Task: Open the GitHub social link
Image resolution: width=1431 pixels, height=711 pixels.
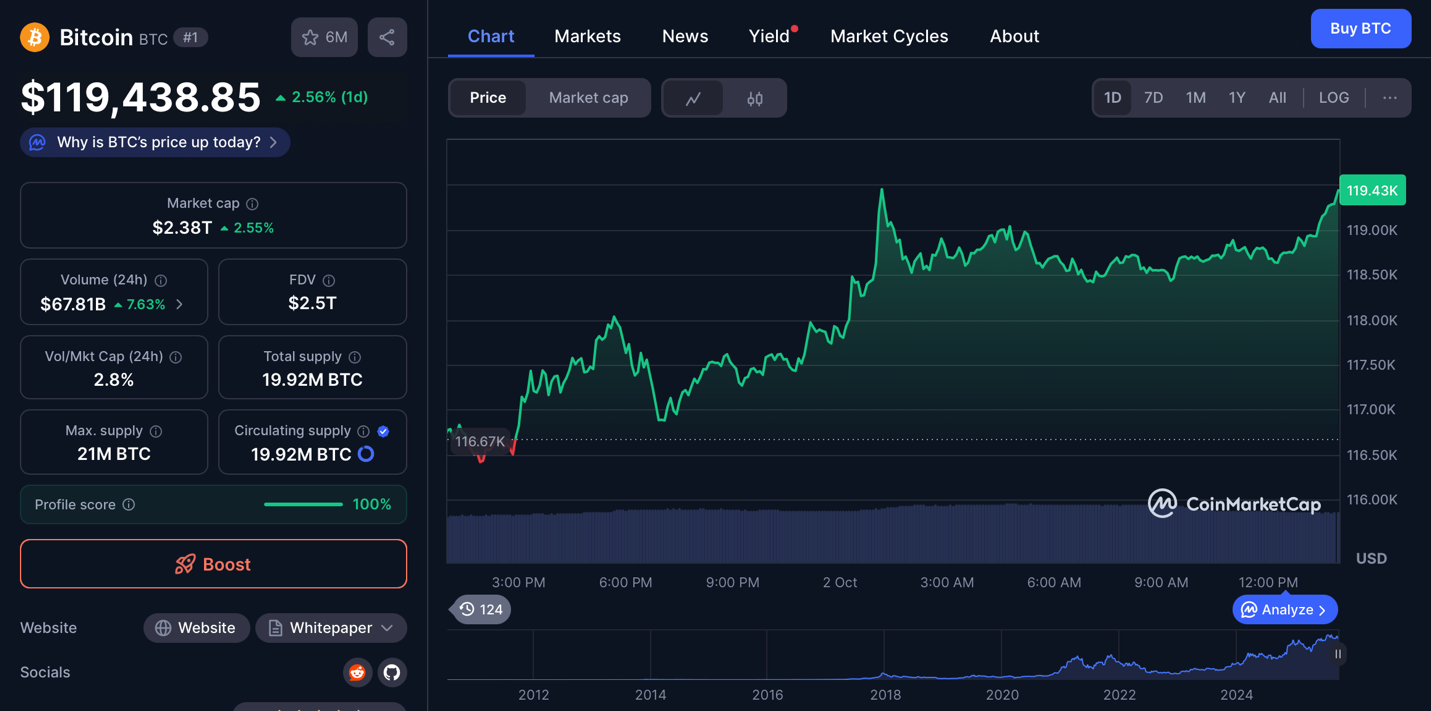Action: (x=392, y=672)
